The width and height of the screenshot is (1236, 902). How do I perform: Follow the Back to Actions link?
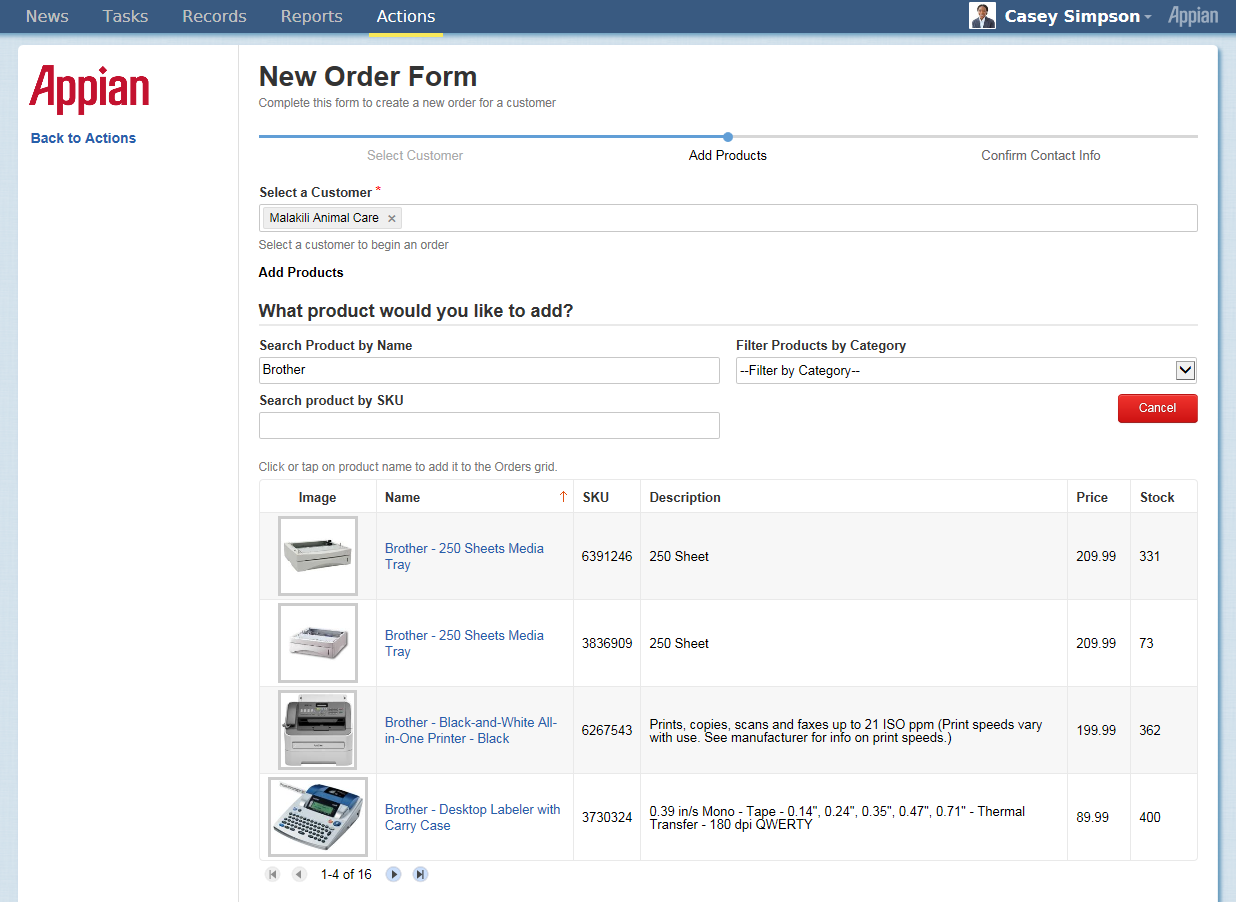coord(83,138)
